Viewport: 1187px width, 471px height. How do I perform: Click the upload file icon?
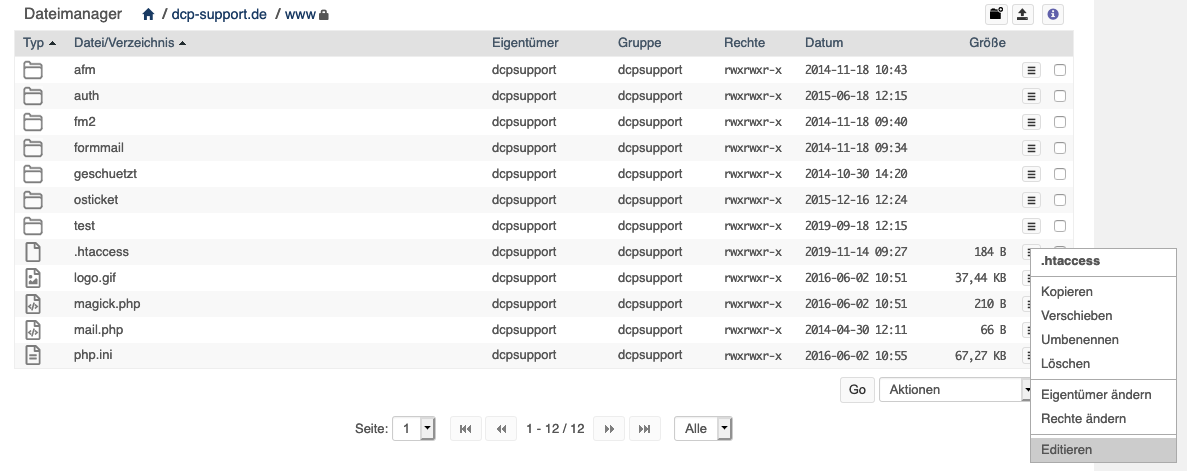coord(1023,14)
